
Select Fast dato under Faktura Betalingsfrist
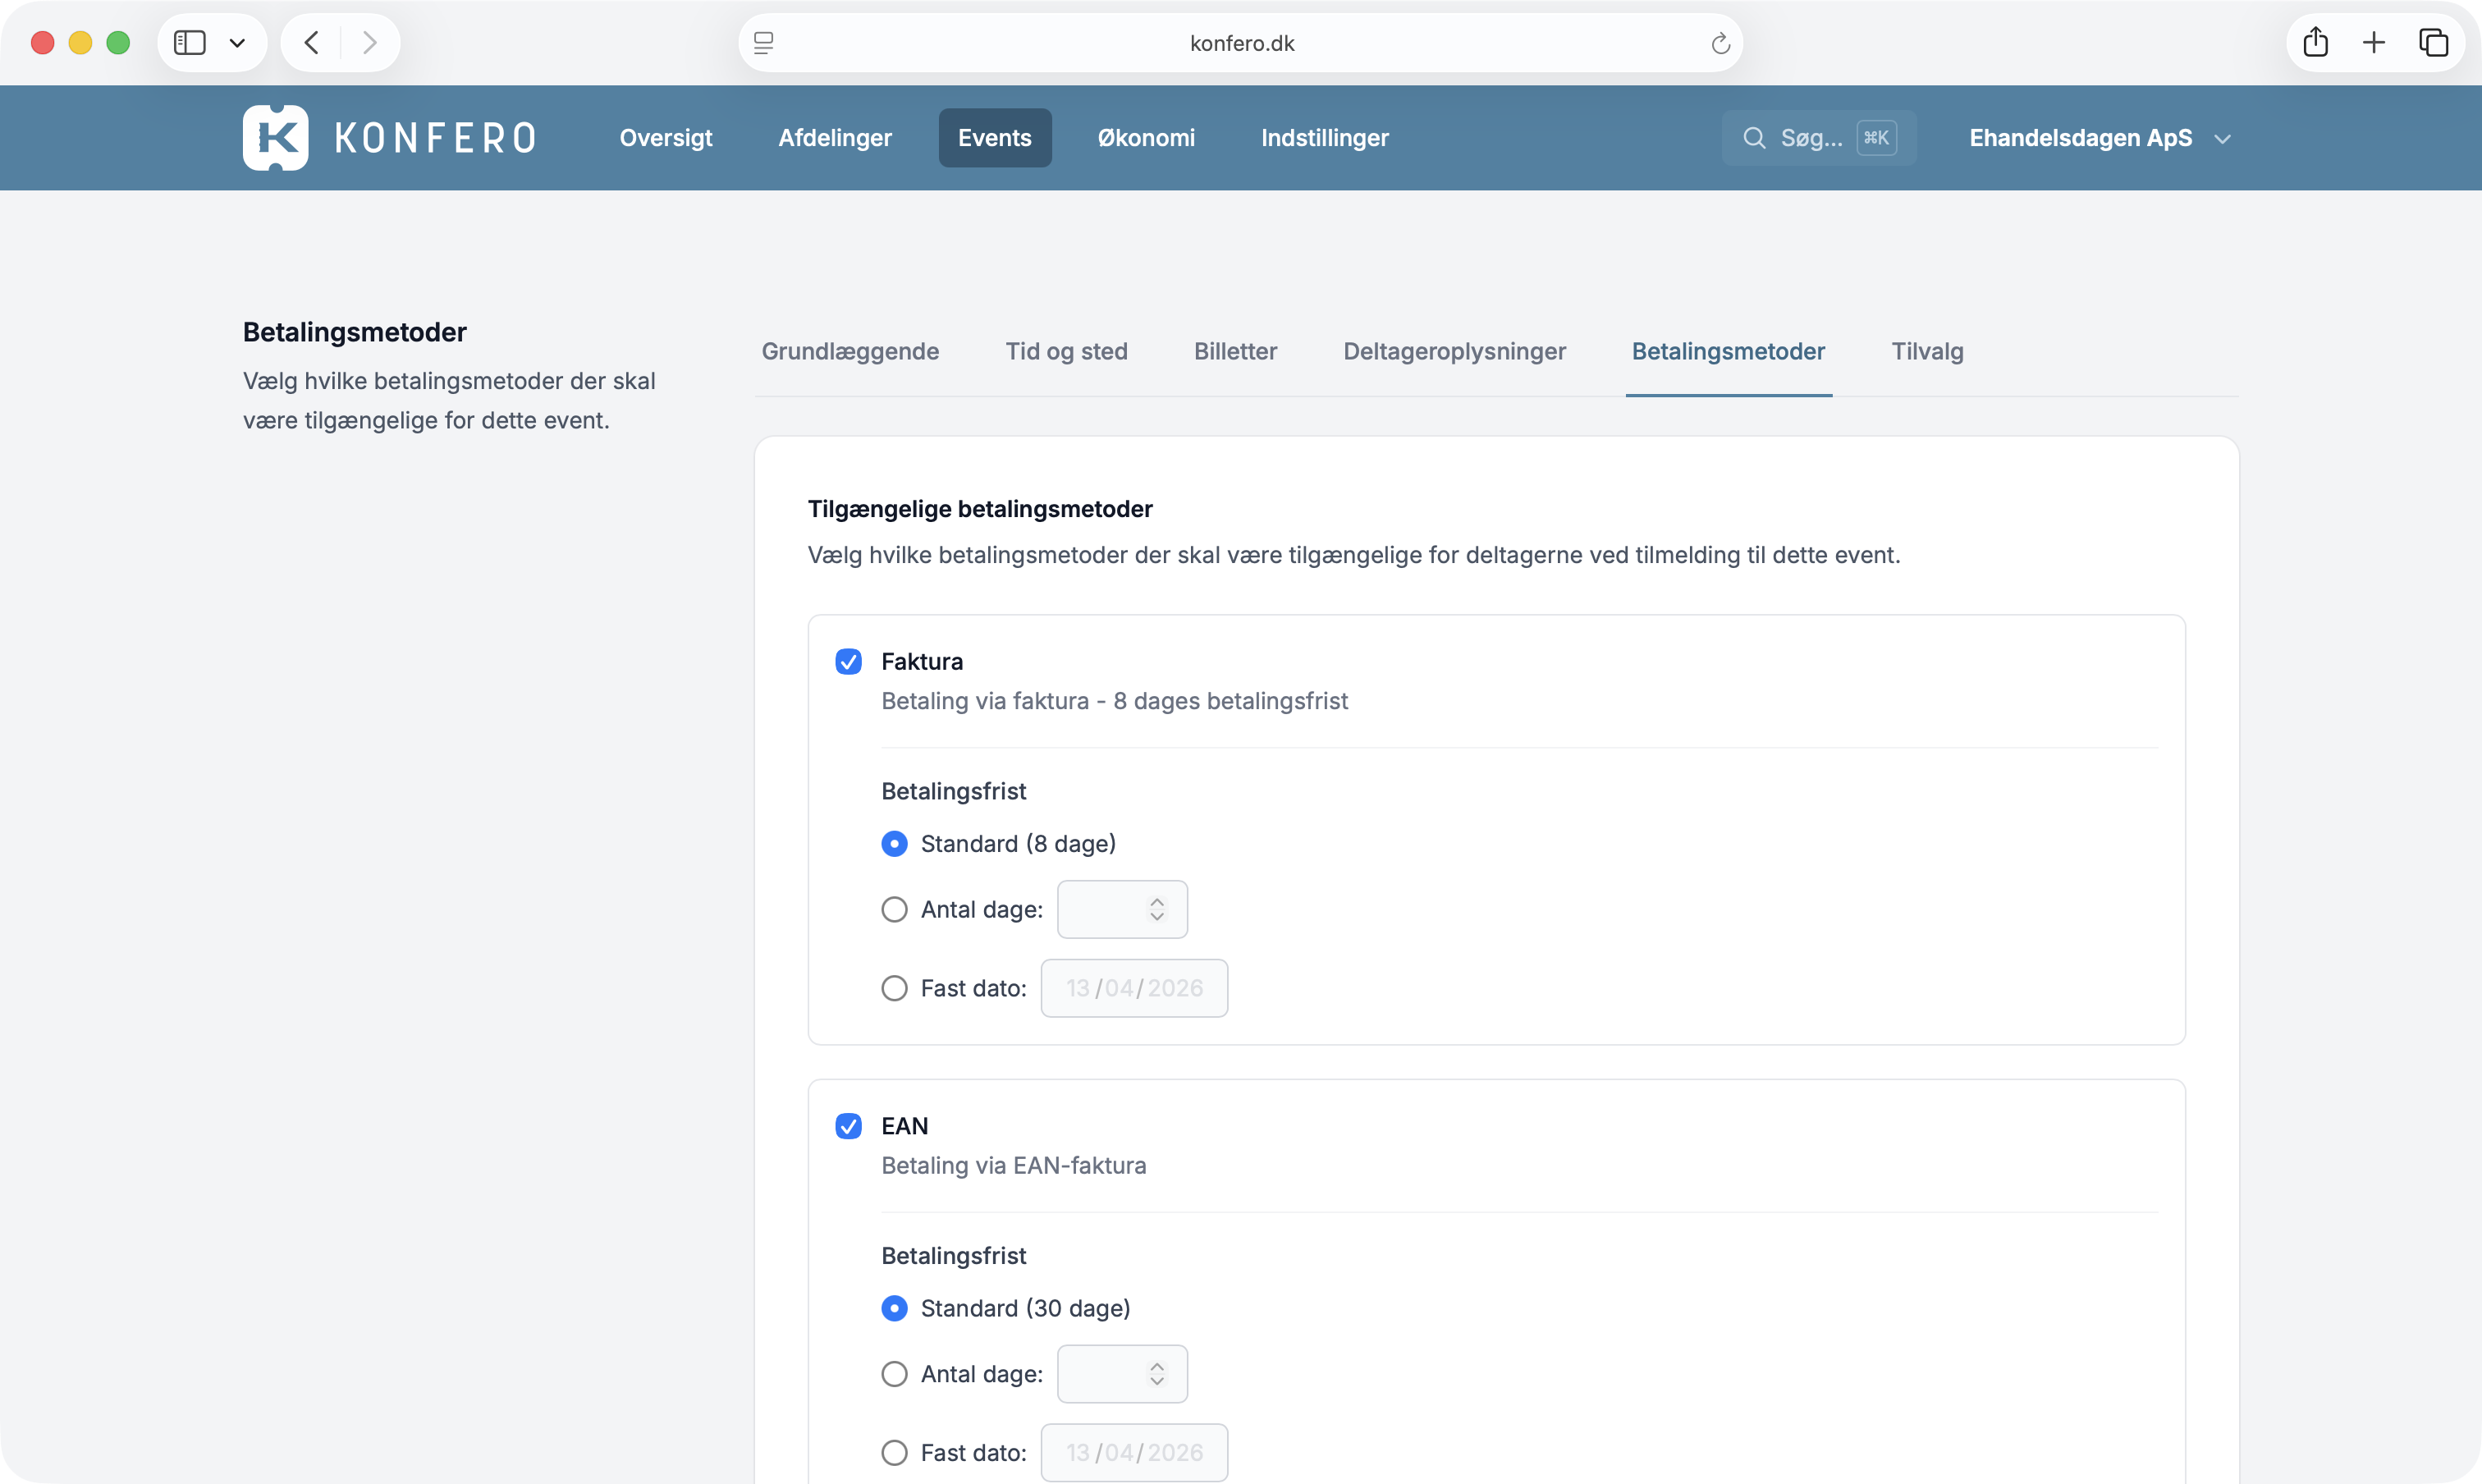pyautogui.click(x=893, y=987)
